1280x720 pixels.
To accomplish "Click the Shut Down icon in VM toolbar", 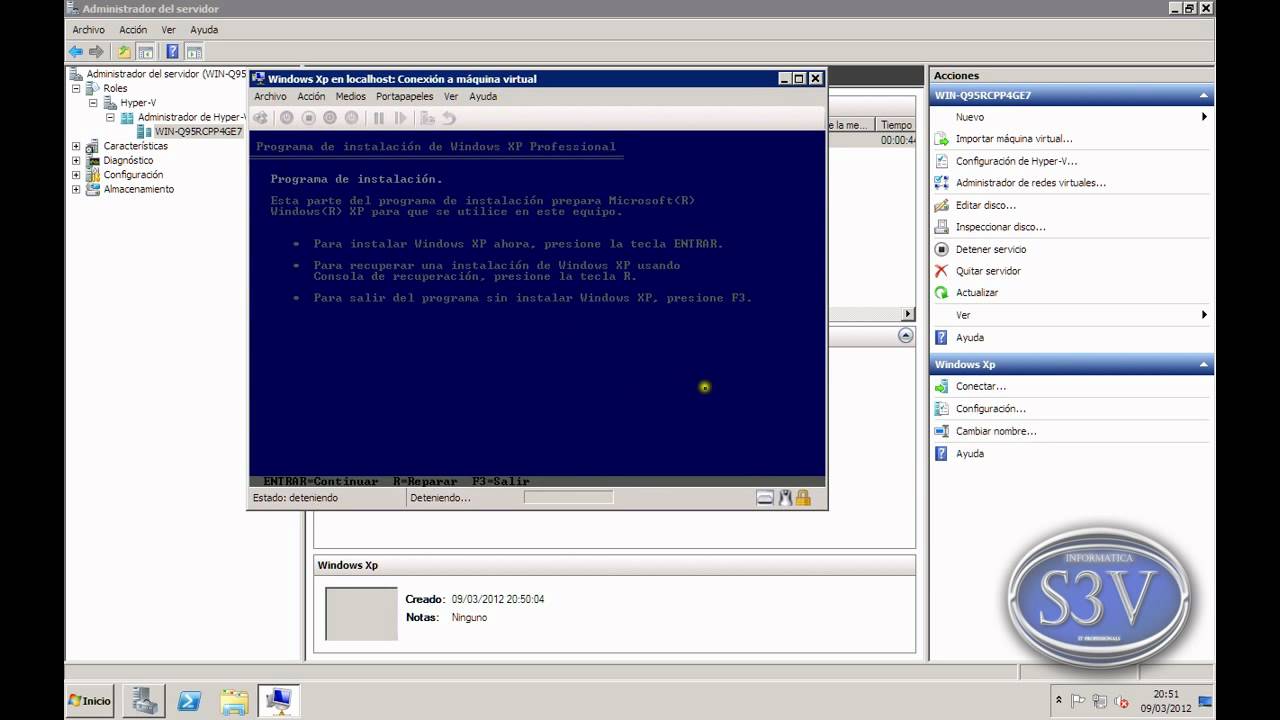I will [330, 118].
